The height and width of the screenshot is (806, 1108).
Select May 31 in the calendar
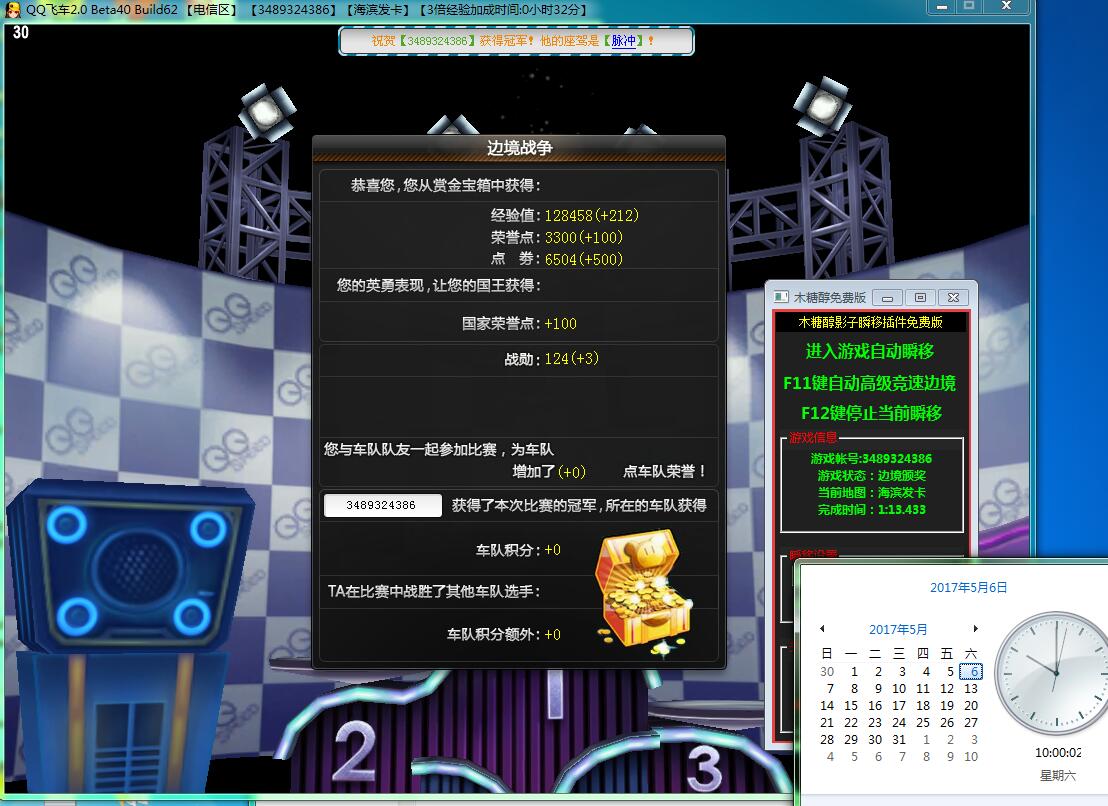[x=899, y=740]
